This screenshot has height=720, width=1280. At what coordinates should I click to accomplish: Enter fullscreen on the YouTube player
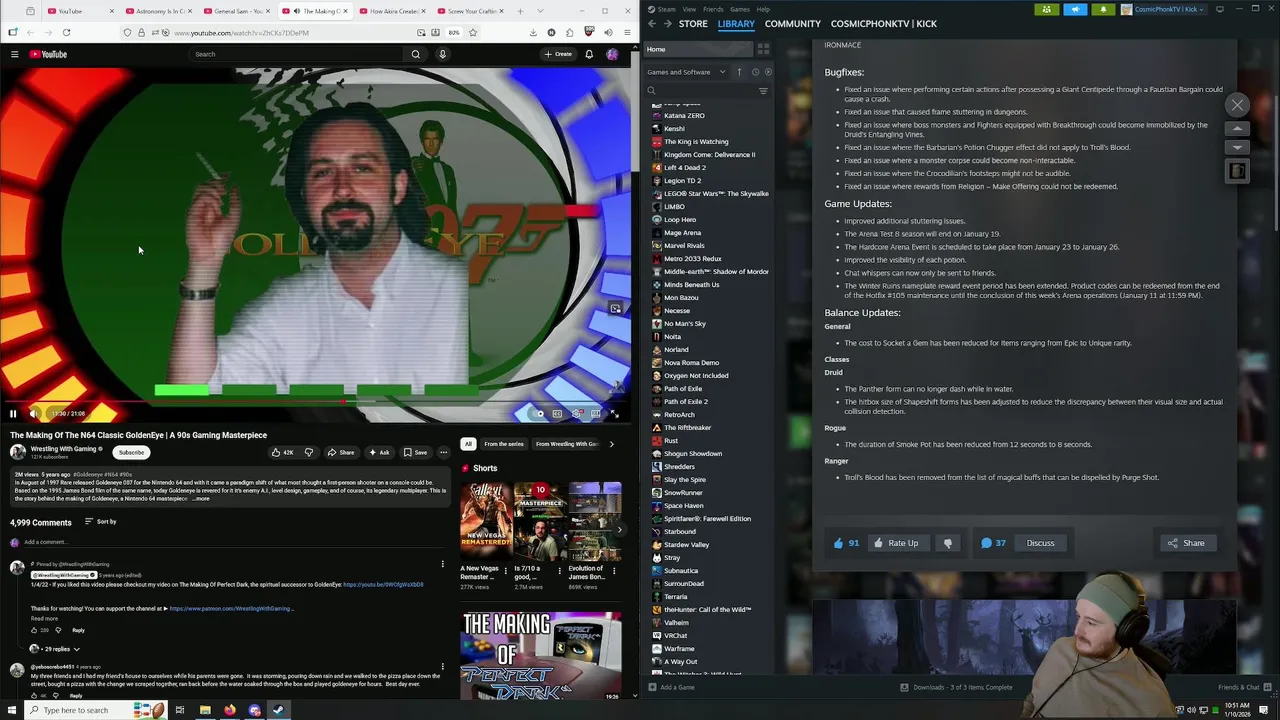pos(614,413)
